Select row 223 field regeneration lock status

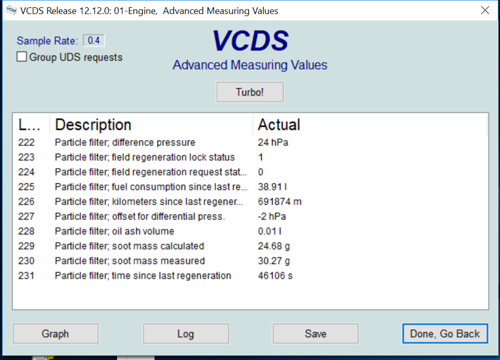coord(250,157)
